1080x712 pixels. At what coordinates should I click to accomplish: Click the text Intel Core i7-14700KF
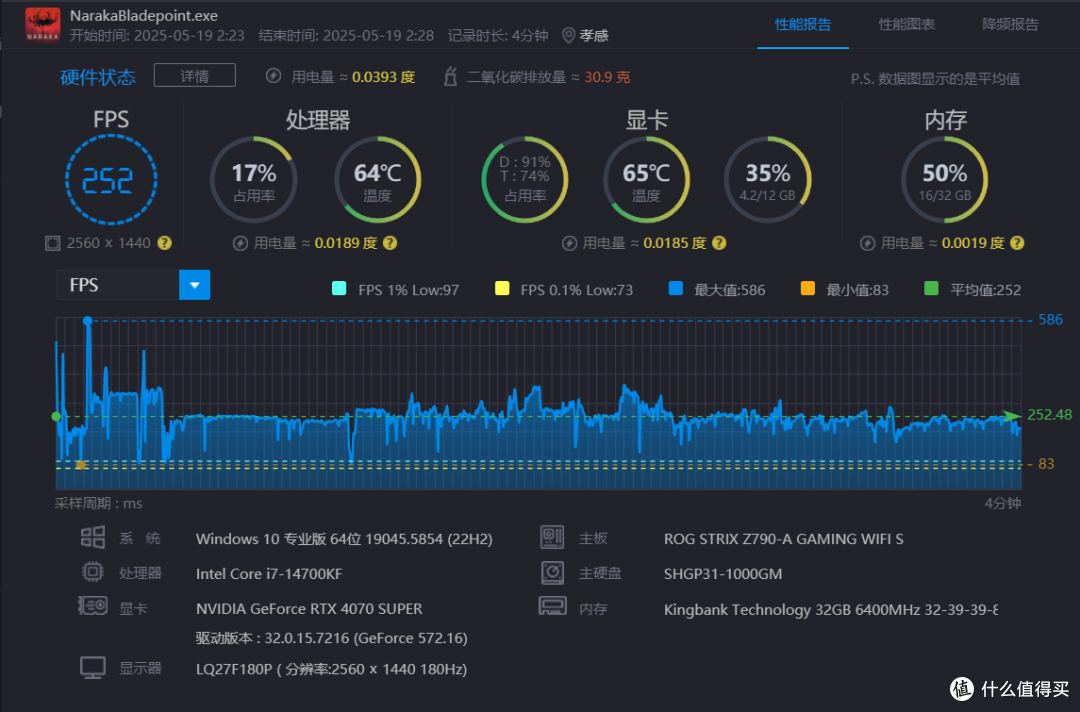pyautogui.click(x=269, y=574)
